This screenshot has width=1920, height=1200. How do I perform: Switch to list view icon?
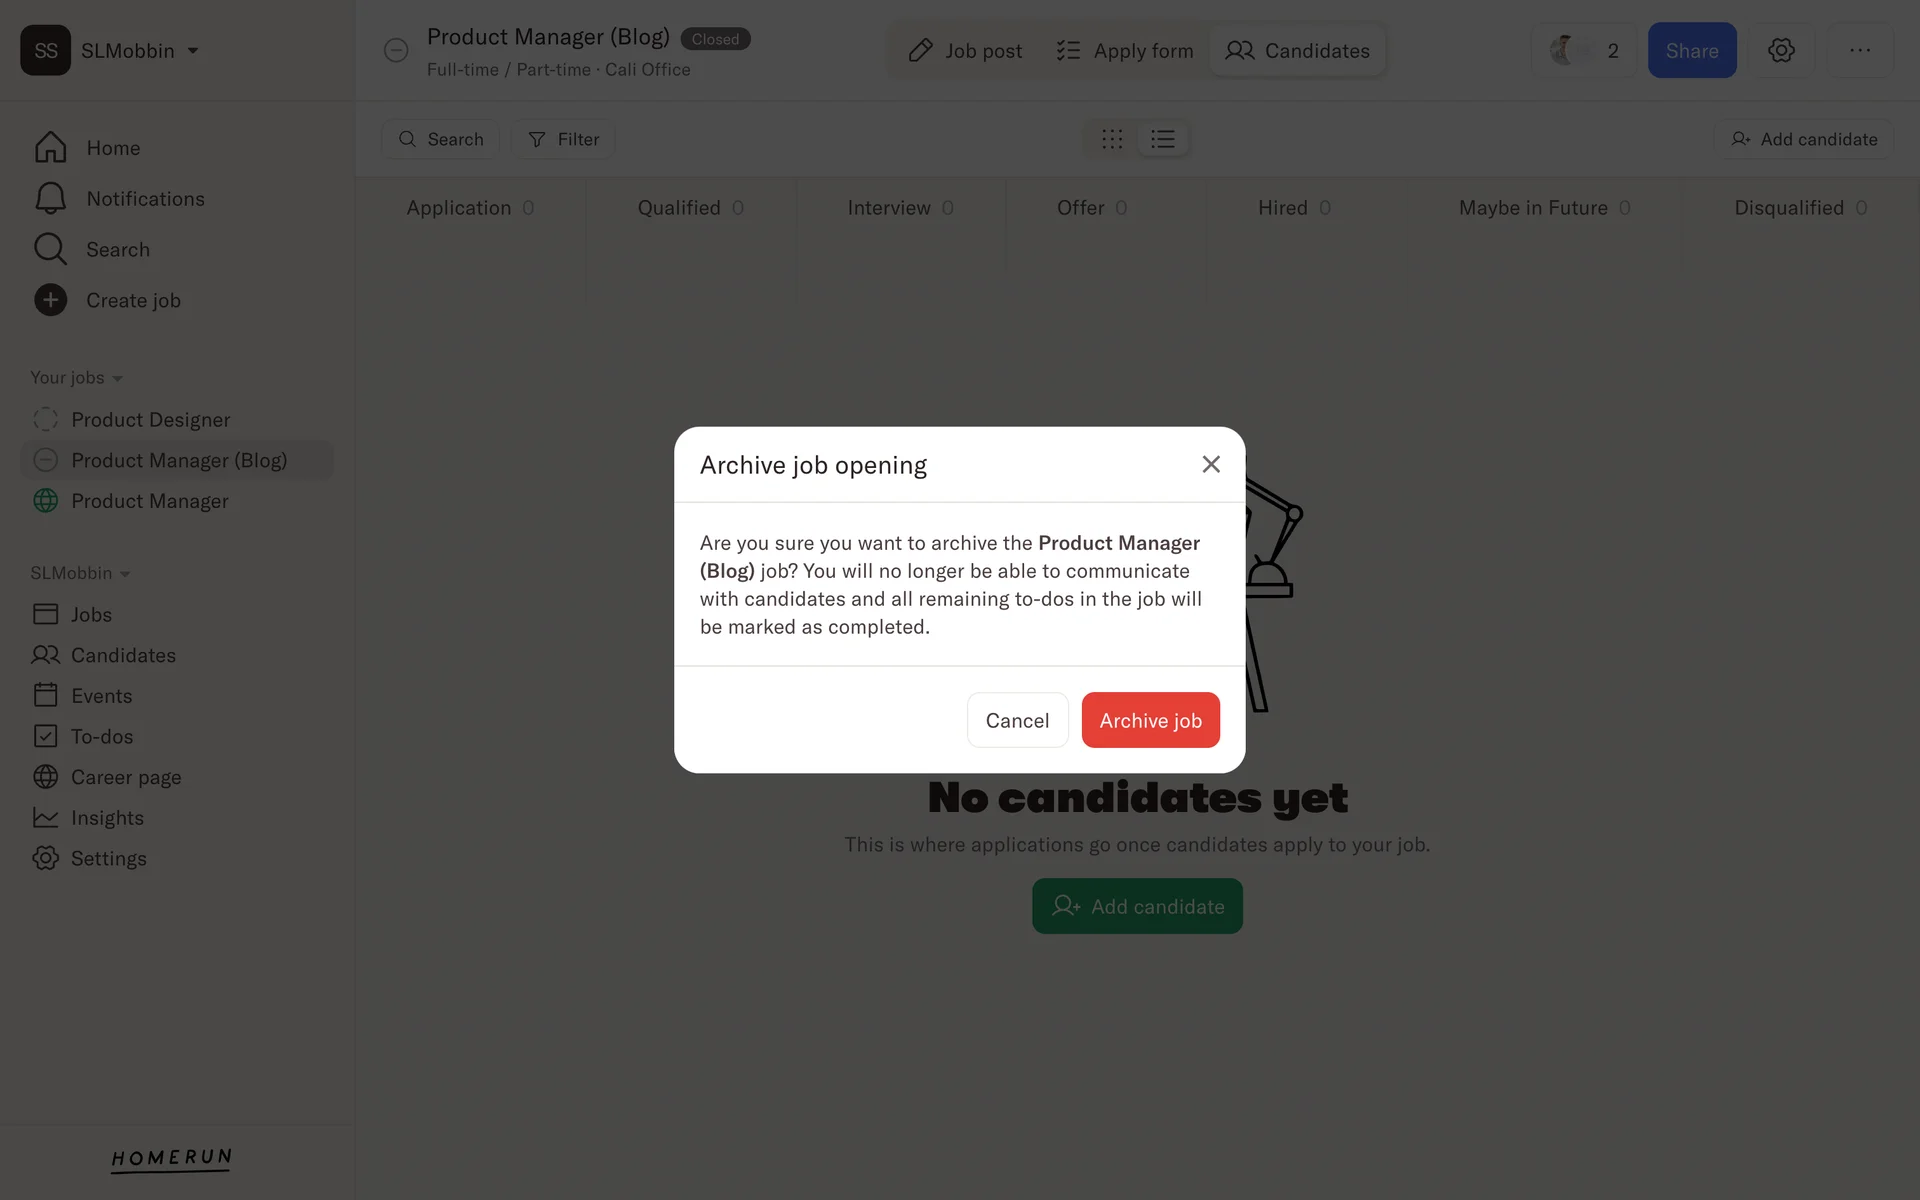[1162, 139]
